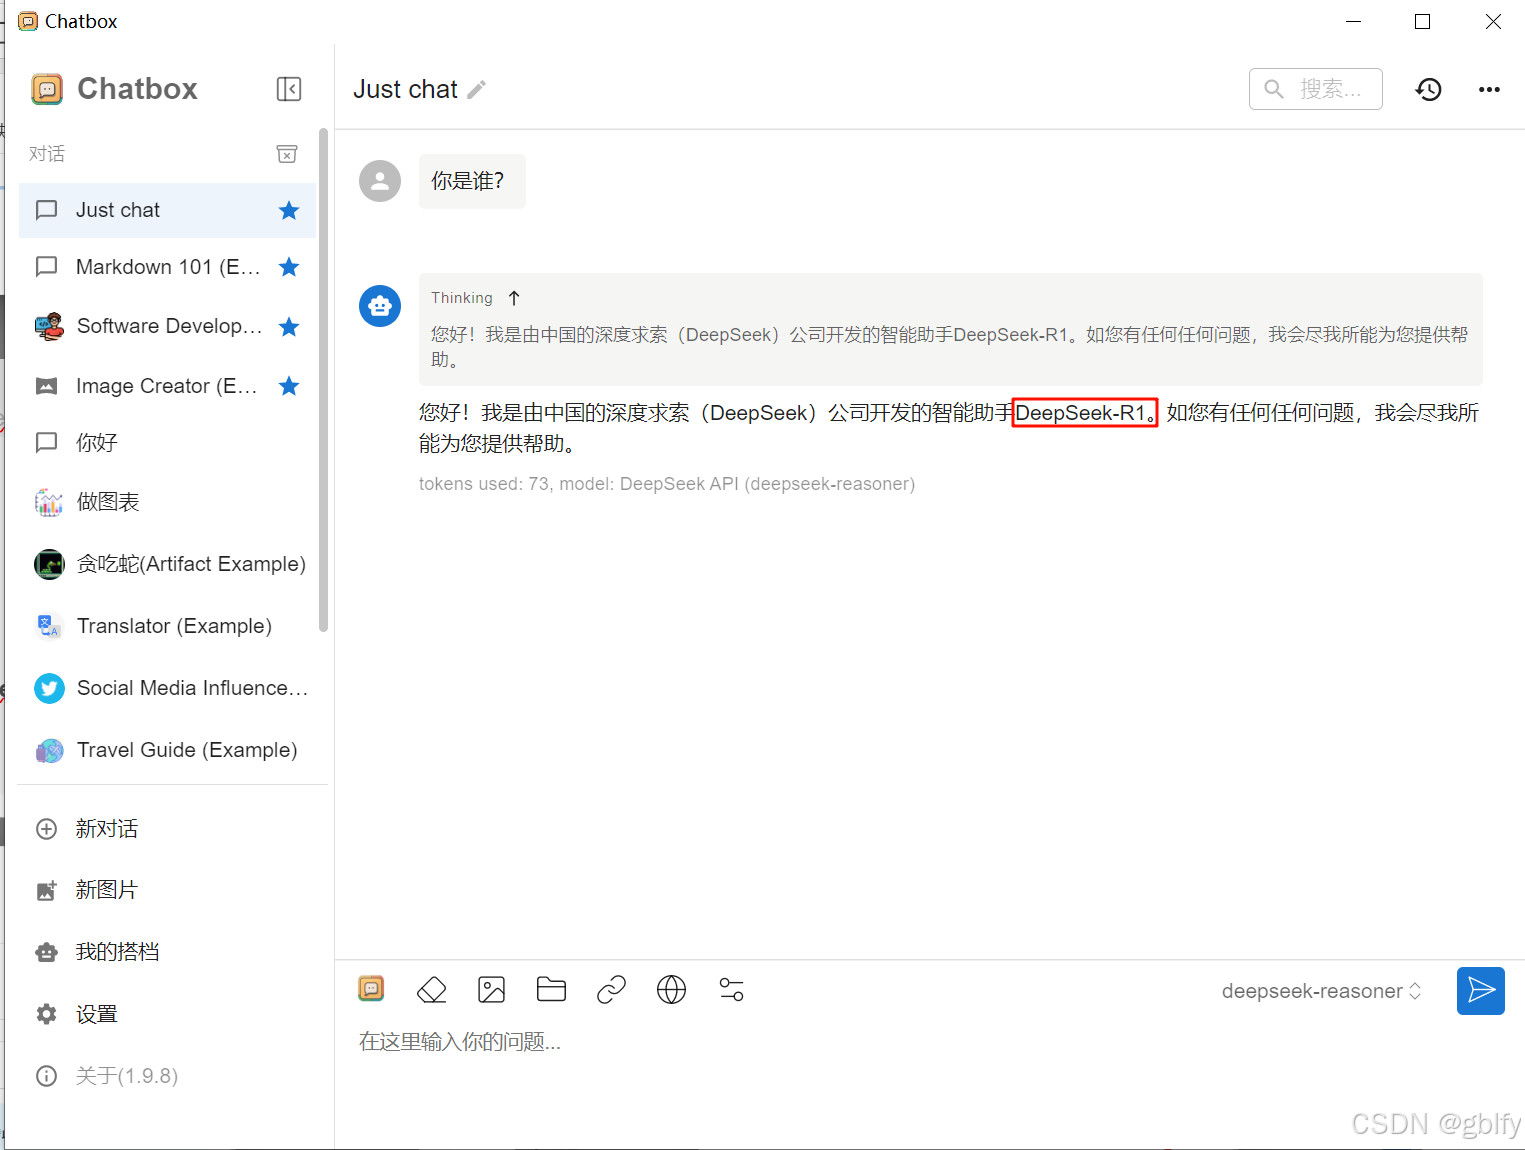Open the file attachment folder icon
The height and width of the screenshot is (1150, 1525).
pyautogui.click(x=551, y=989)
